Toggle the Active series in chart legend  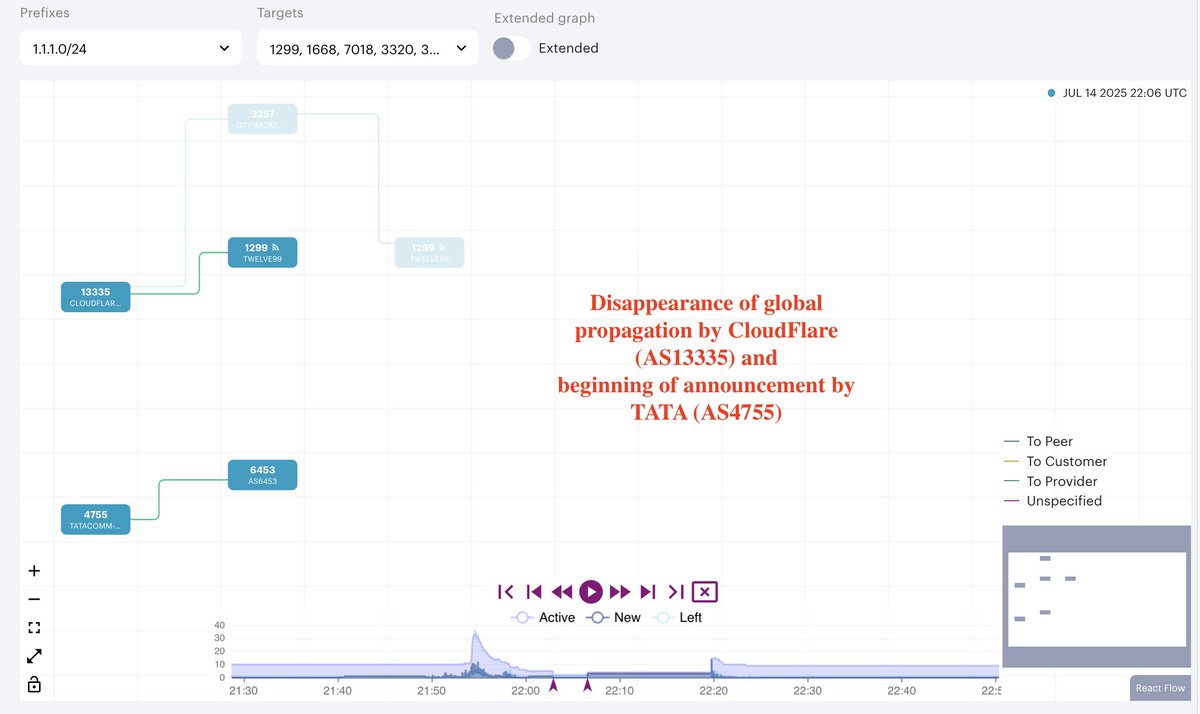[543, 618]
